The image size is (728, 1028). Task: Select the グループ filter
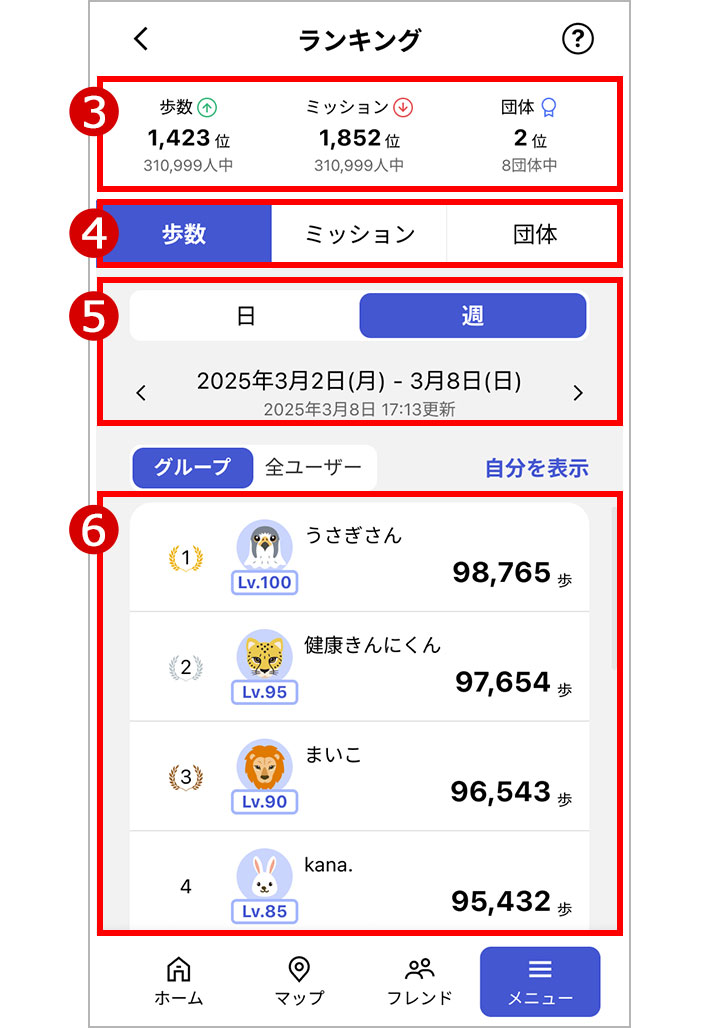coord(192,466)
